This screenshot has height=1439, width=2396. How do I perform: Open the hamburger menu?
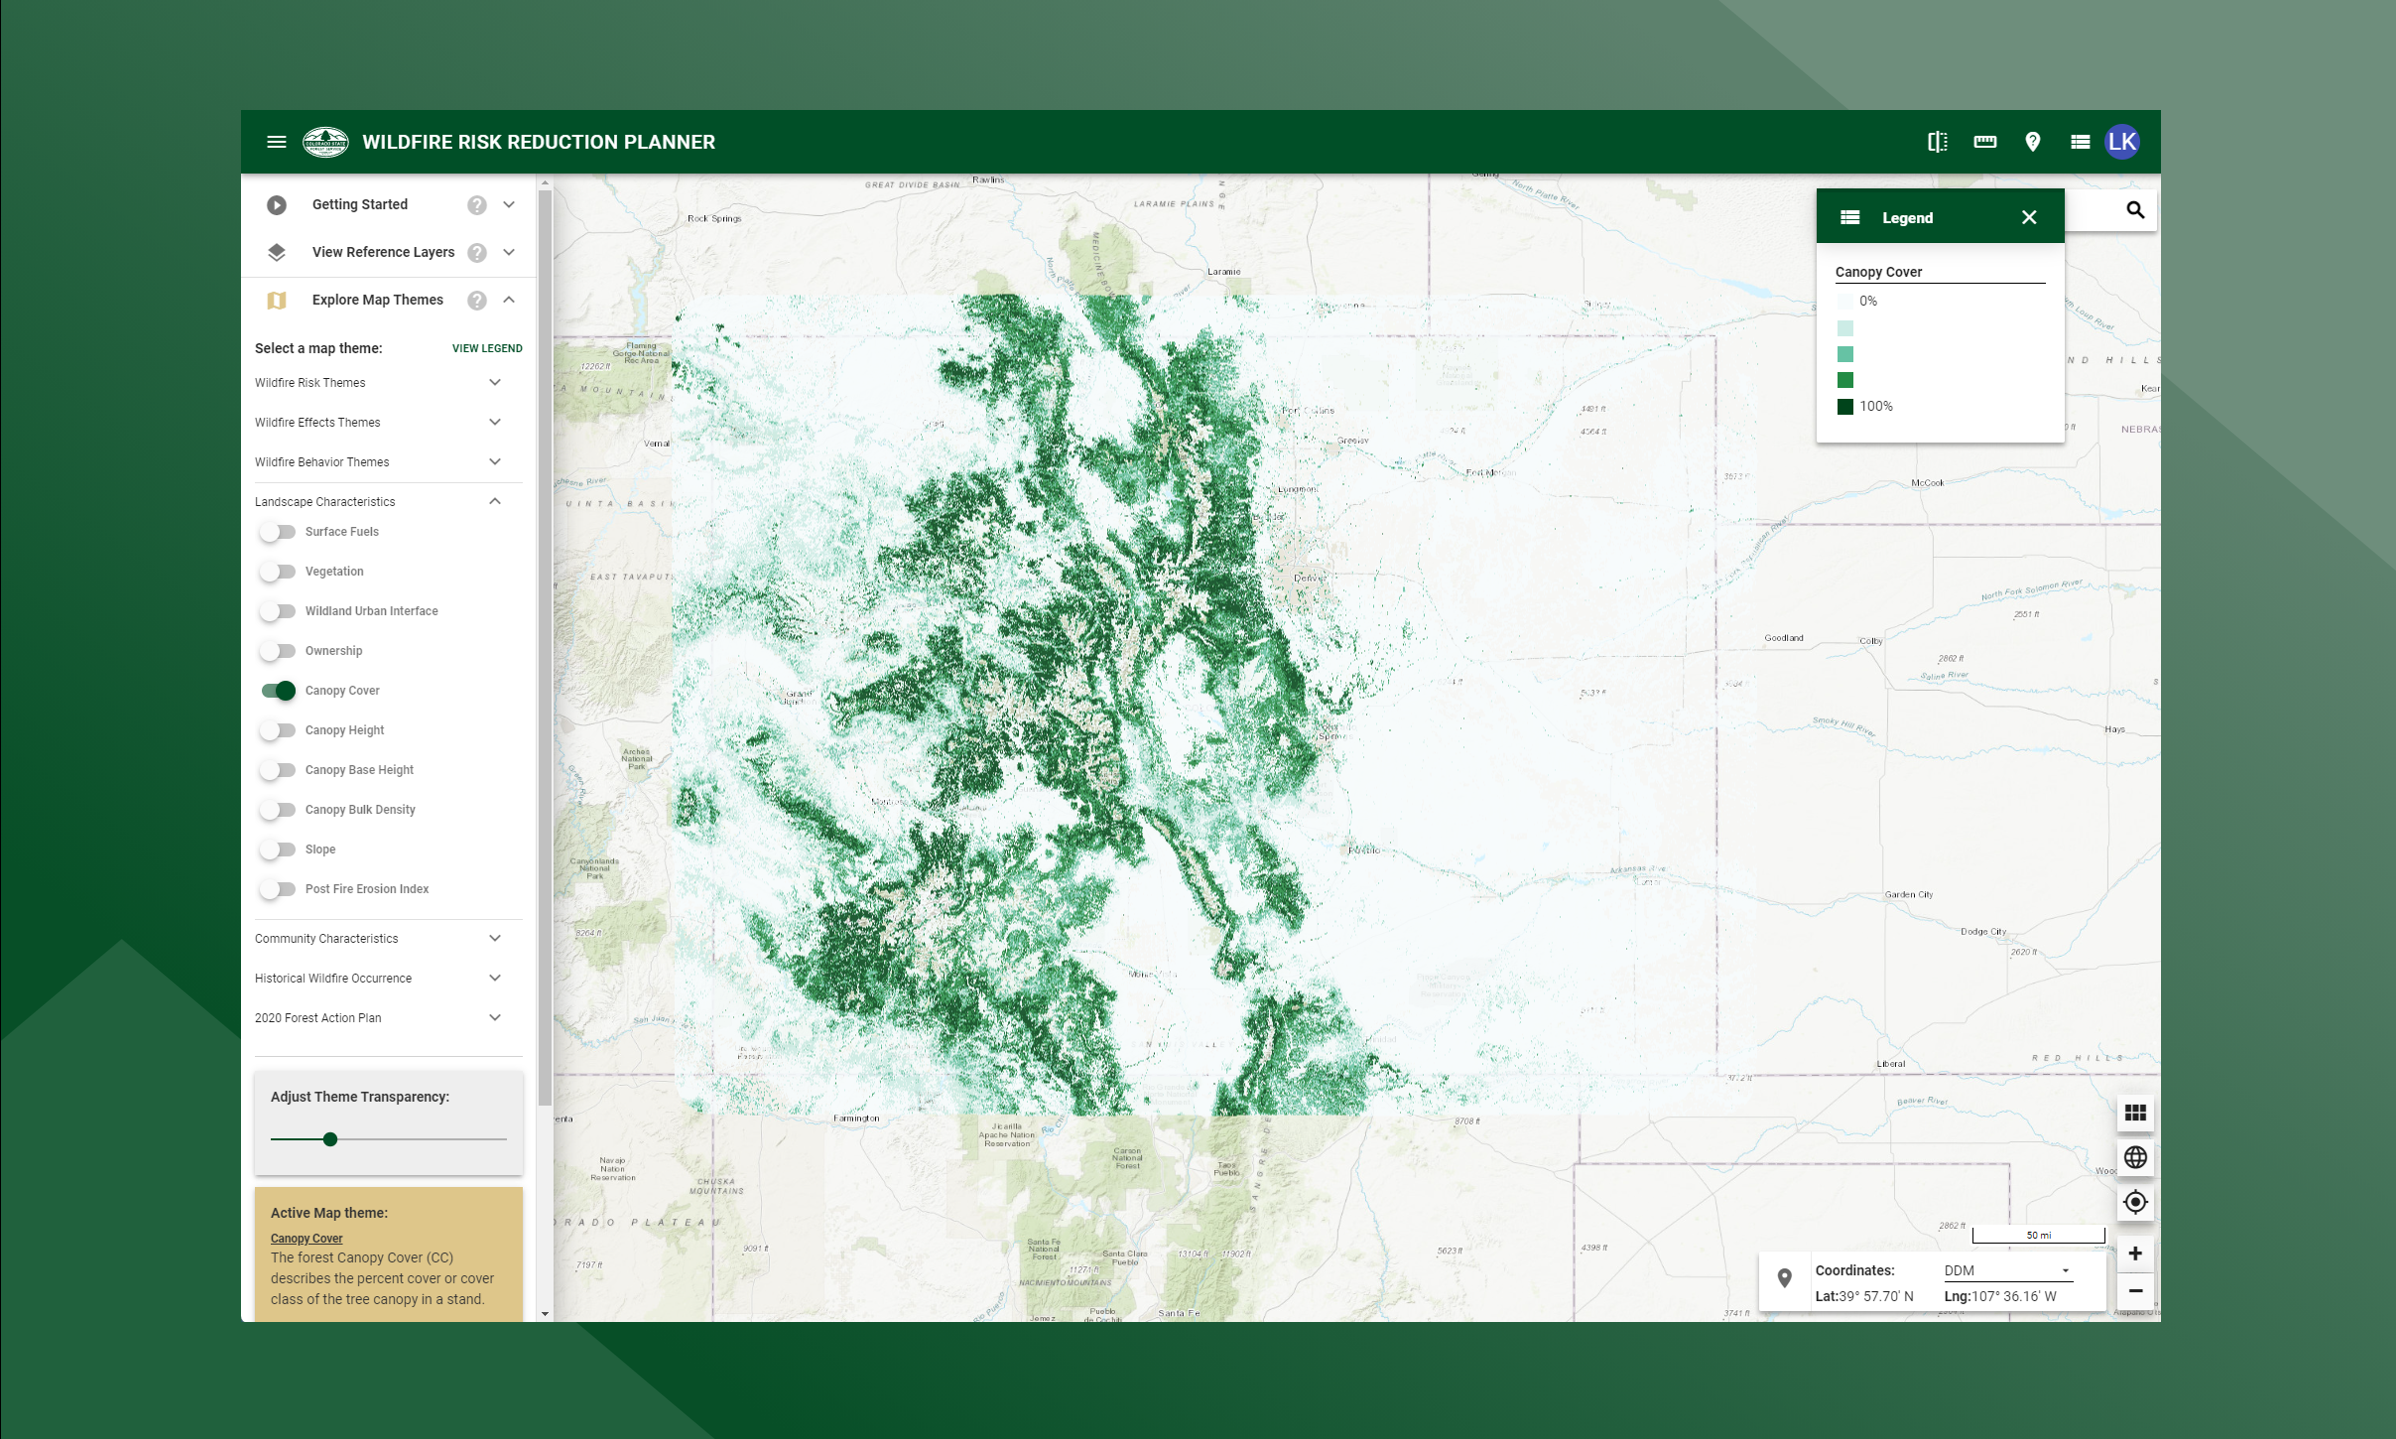tap(277, 142)
